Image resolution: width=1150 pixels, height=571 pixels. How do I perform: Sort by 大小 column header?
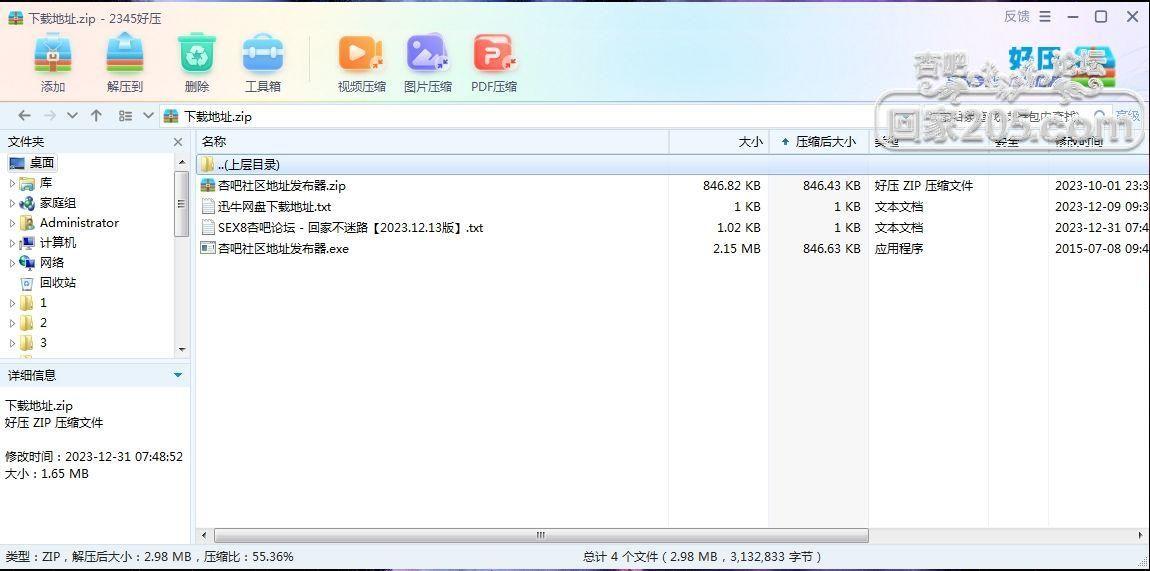719,142
